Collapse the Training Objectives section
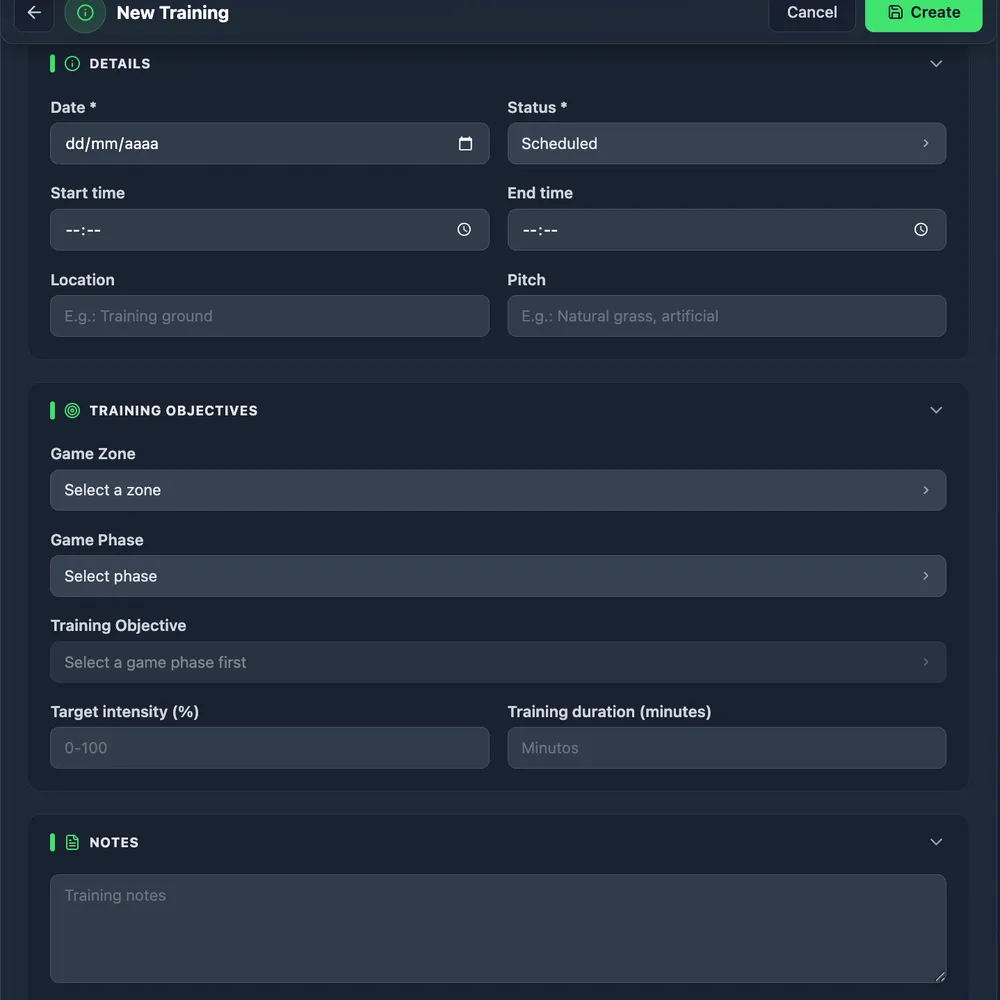Screen dimensions: 1000x1000 (936, 410)
